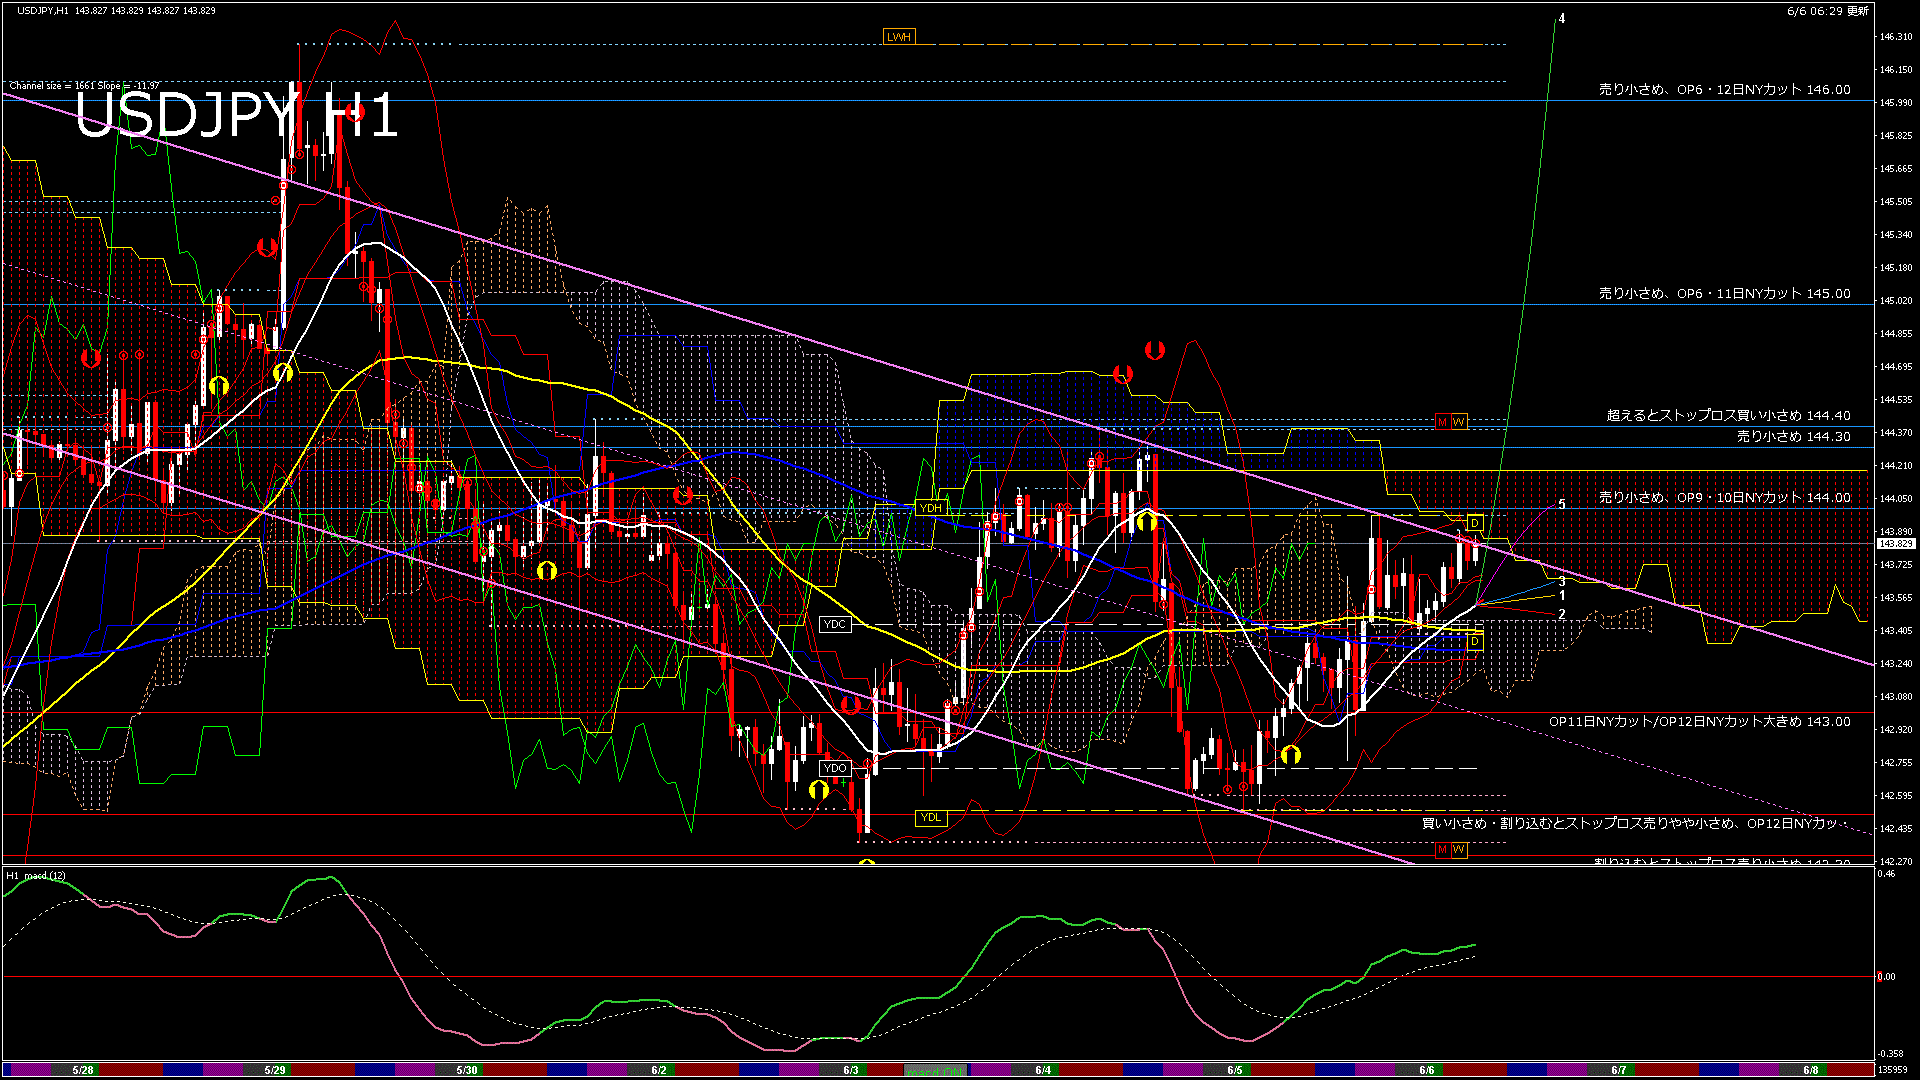Click the 143.00 NY cut annotation text
The image size is (1920, 1080).
1699,721
